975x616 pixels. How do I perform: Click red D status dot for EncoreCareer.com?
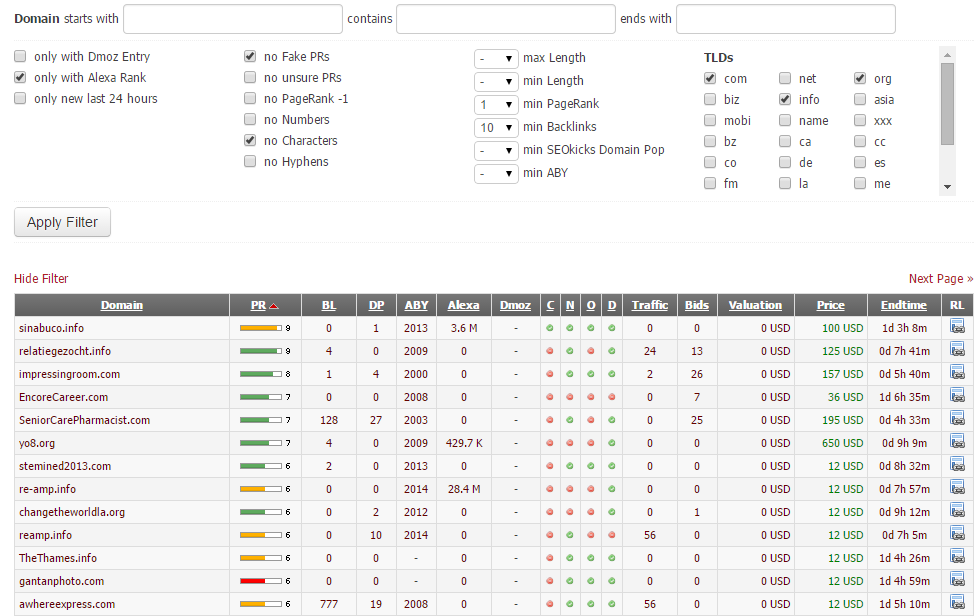612,397
